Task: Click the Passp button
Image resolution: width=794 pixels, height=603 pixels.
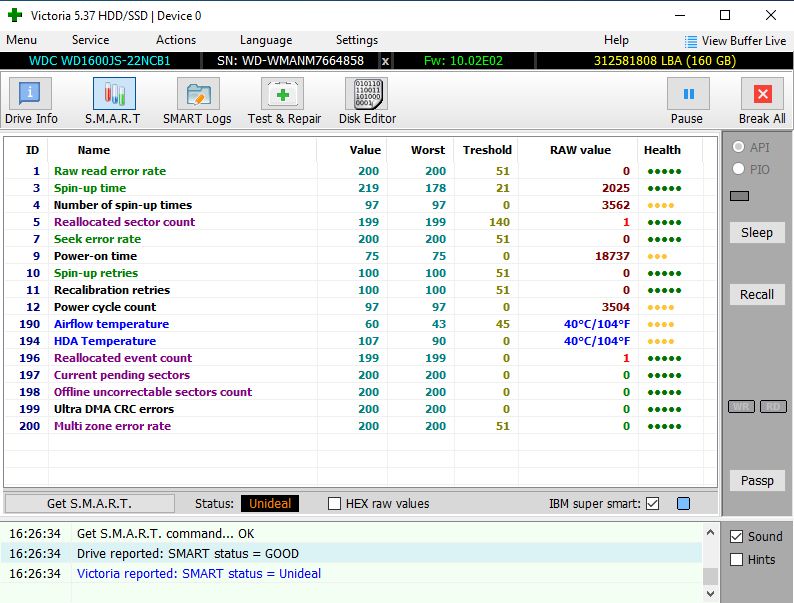Action: point(757,480)
